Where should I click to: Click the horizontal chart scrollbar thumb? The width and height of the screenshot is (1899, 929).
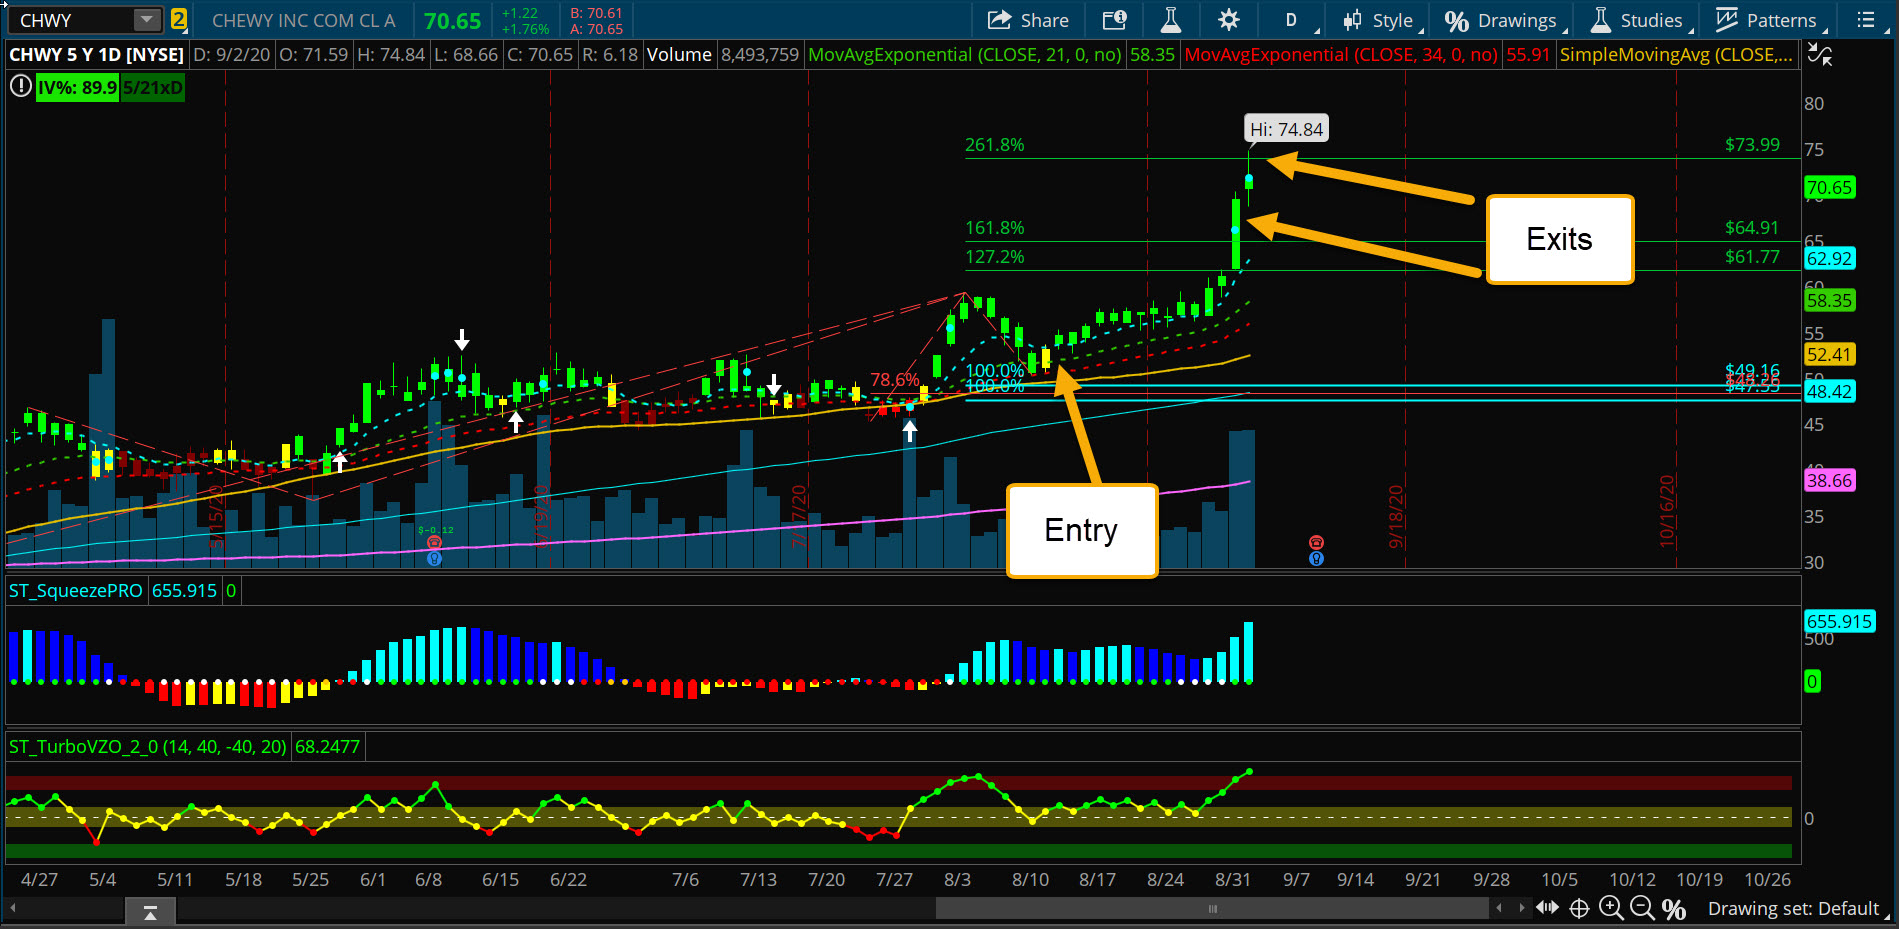point(1212,908)
